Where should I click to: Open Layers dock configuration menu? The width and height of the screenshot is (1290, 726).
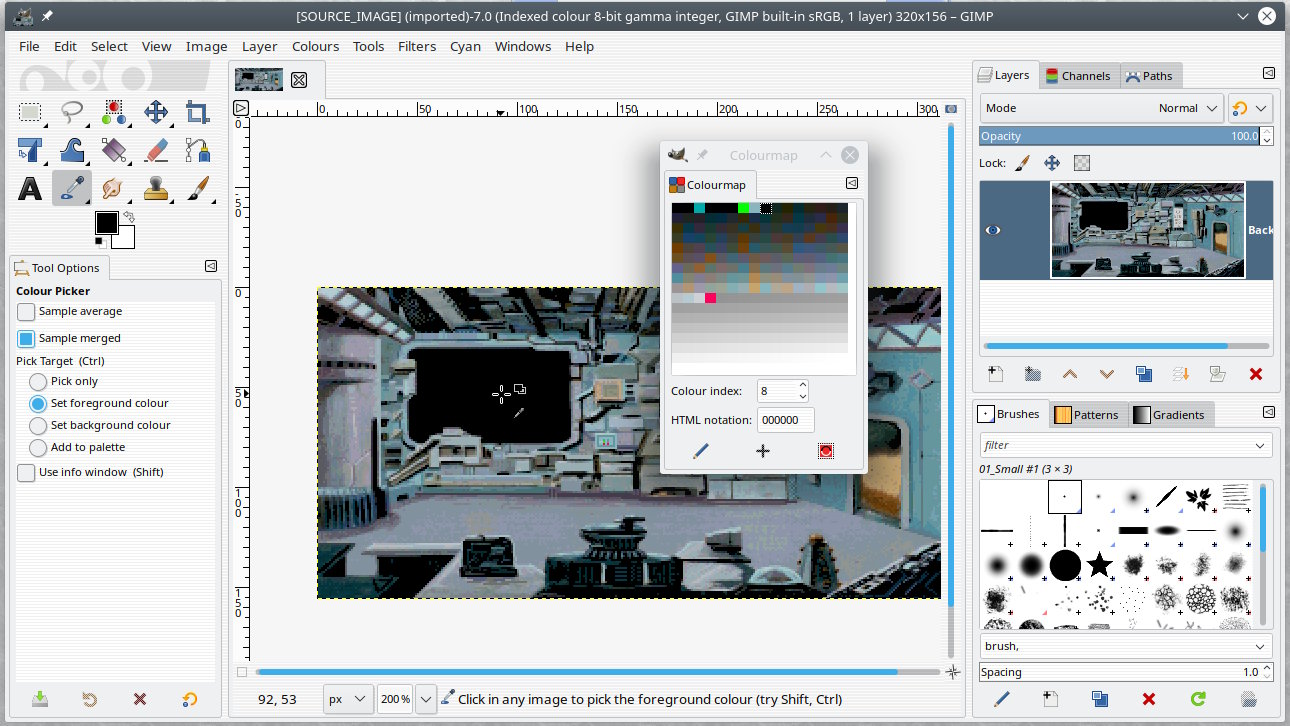pyautogui.click(x=1269, y=73)
